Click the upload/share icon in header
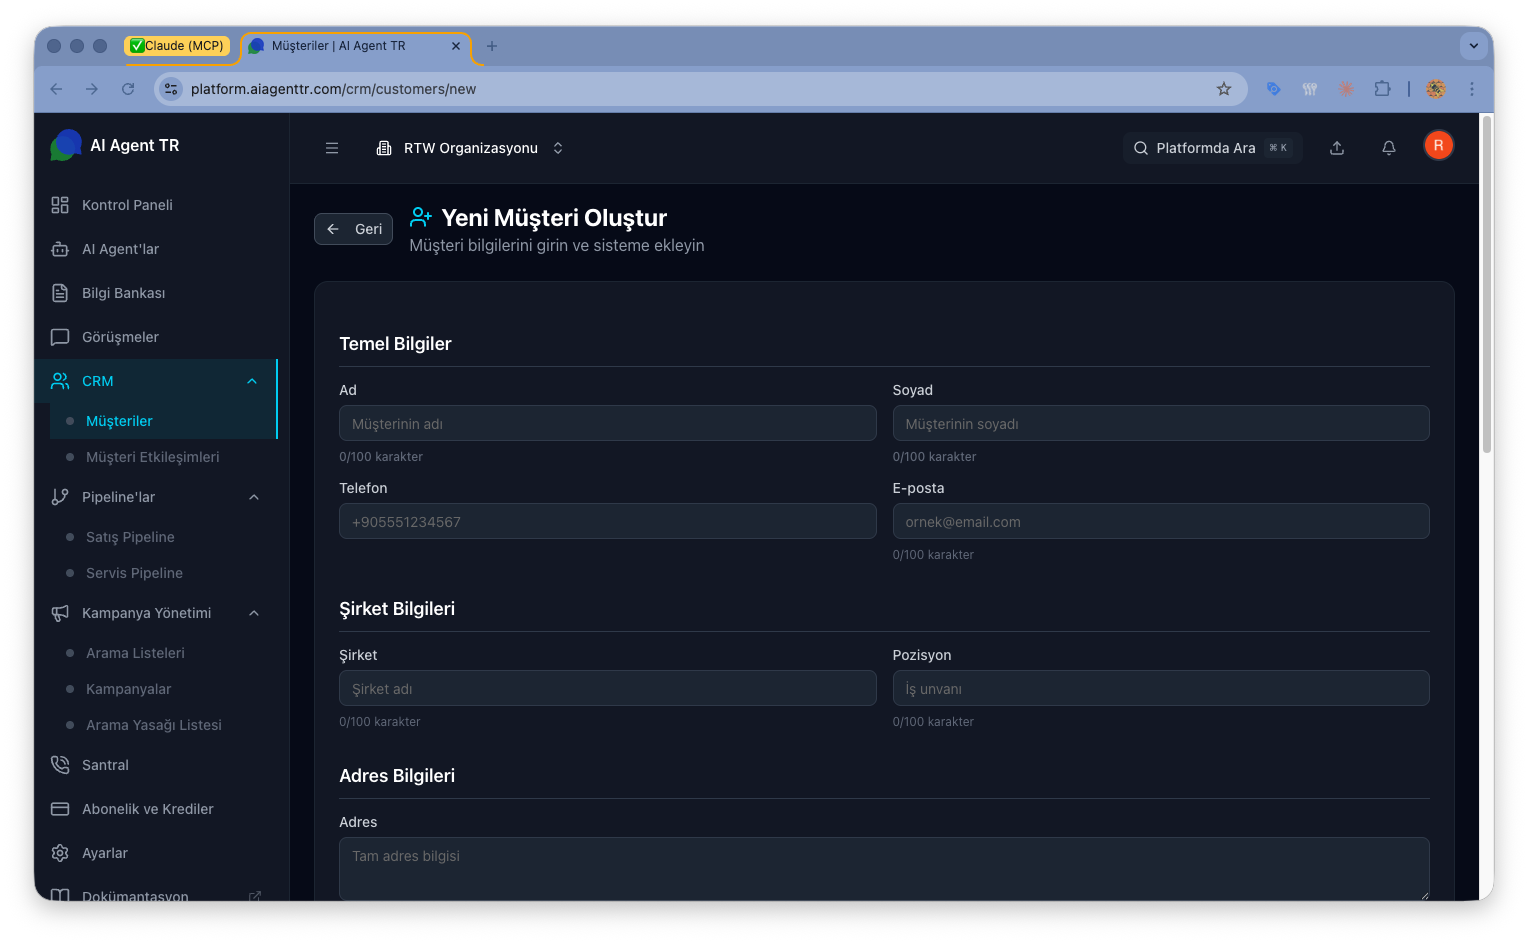This screenshot has width=1528, height=943. tap(1337, 148)
